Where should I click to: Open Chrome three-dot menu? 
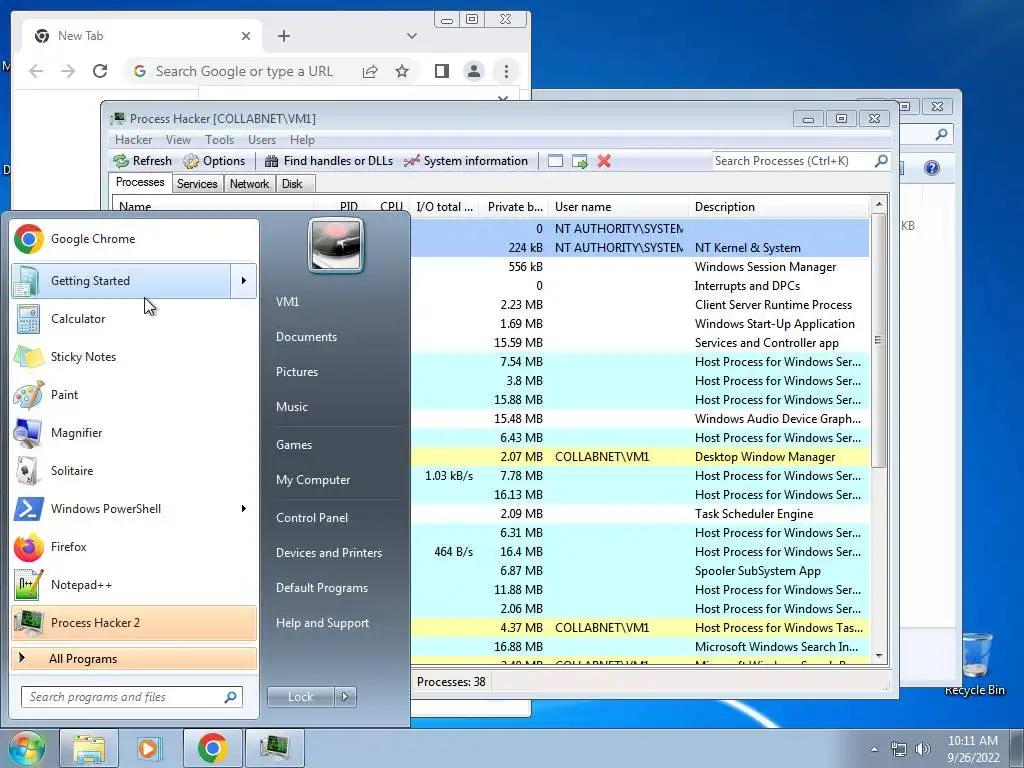(506, 71)
